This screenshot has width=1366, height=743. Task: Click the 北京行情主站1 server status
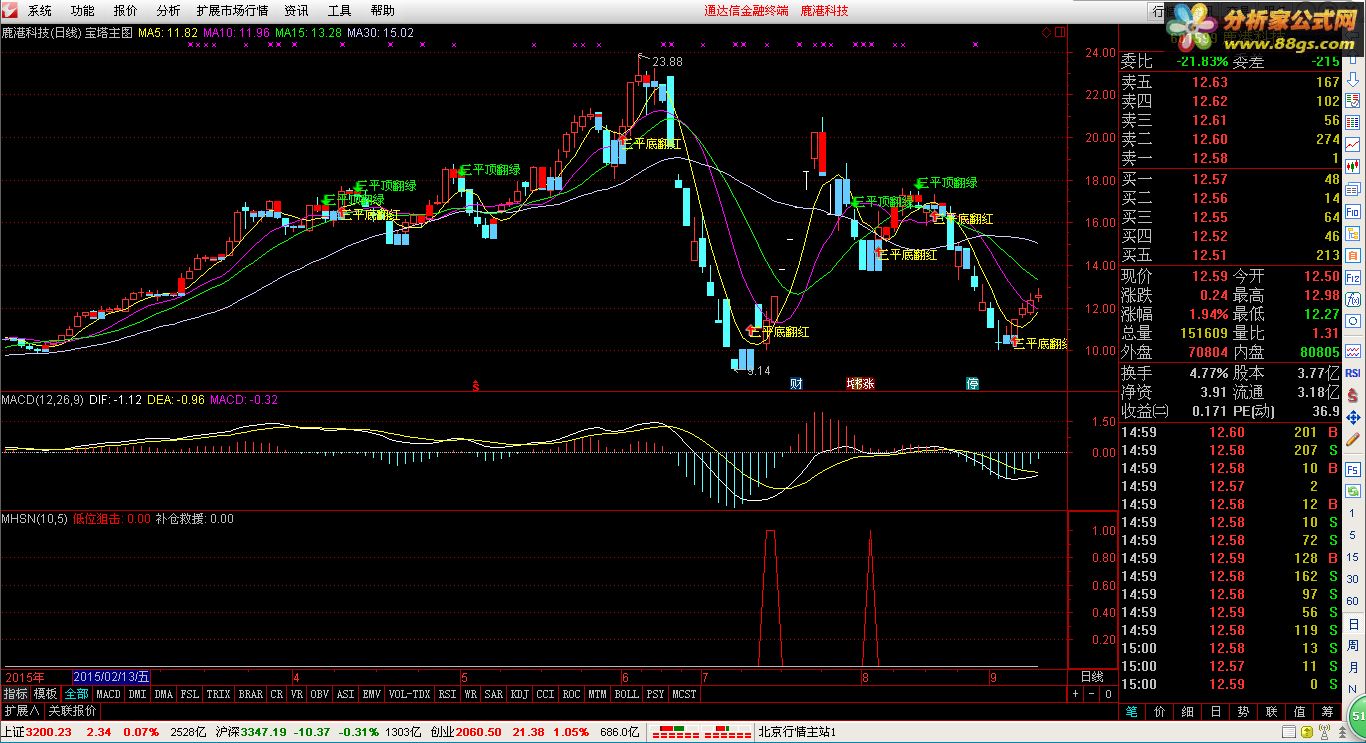point(797,733)
